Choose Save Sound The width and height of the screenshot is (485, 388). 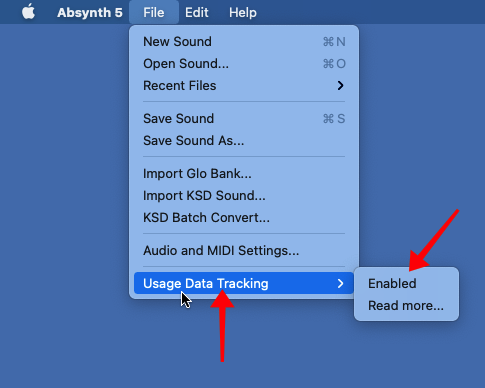tap(244, 119)
